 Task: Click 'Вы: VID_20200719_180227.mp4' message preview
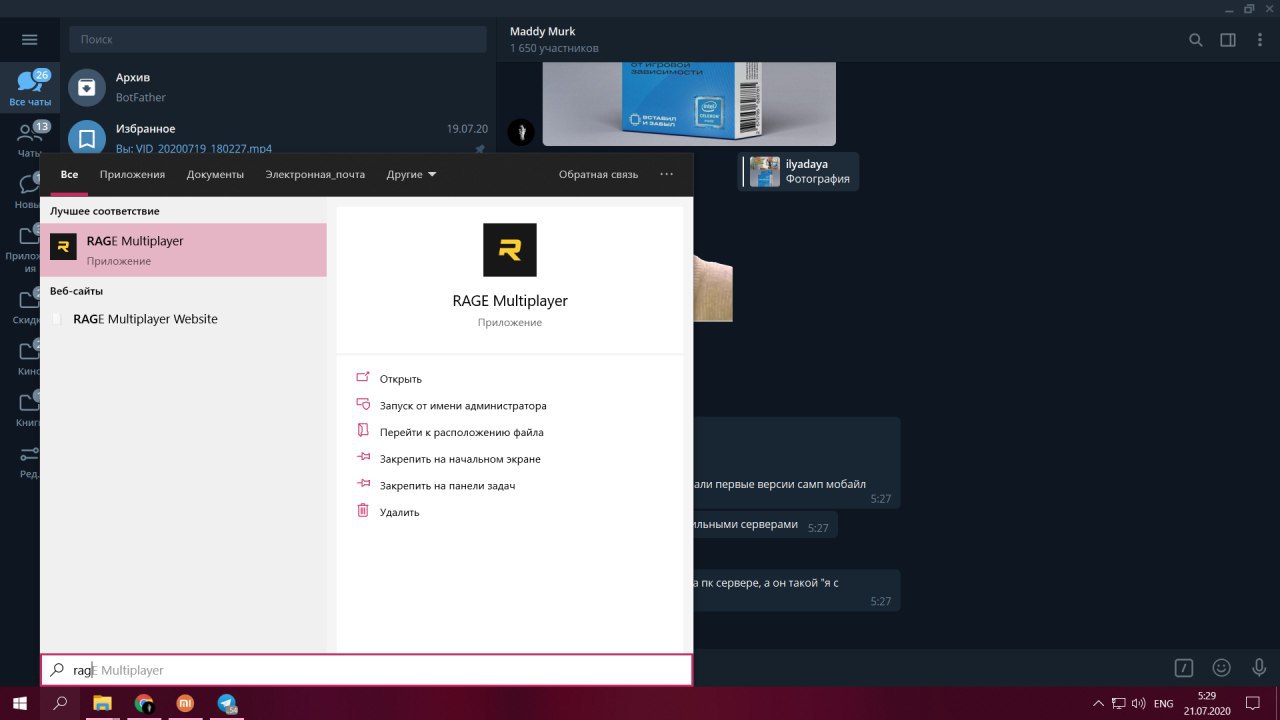[x=193, y=149]
